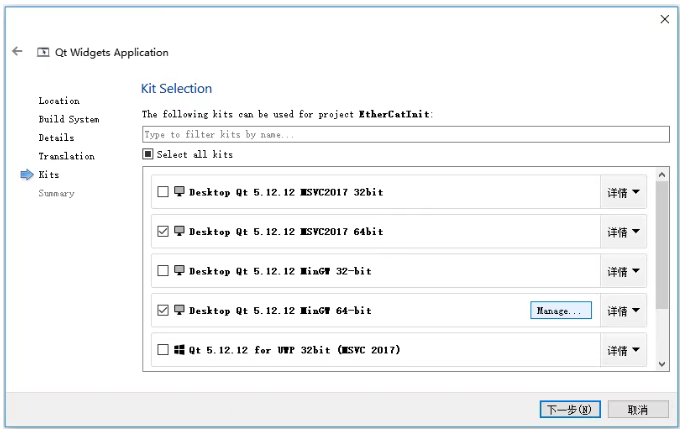
Task: Go to Location wizard step
Action: (59, 101)
